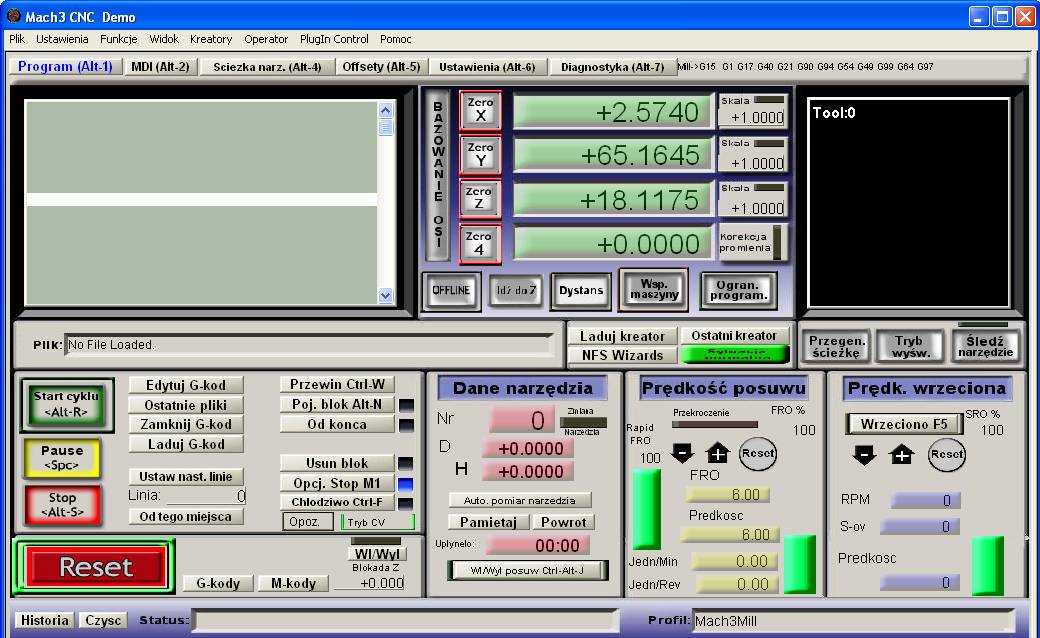Switch to Sciezka narz. (Alt-4) tab
The height and width of the screenshot is (638, 1040).
(267, 67)
